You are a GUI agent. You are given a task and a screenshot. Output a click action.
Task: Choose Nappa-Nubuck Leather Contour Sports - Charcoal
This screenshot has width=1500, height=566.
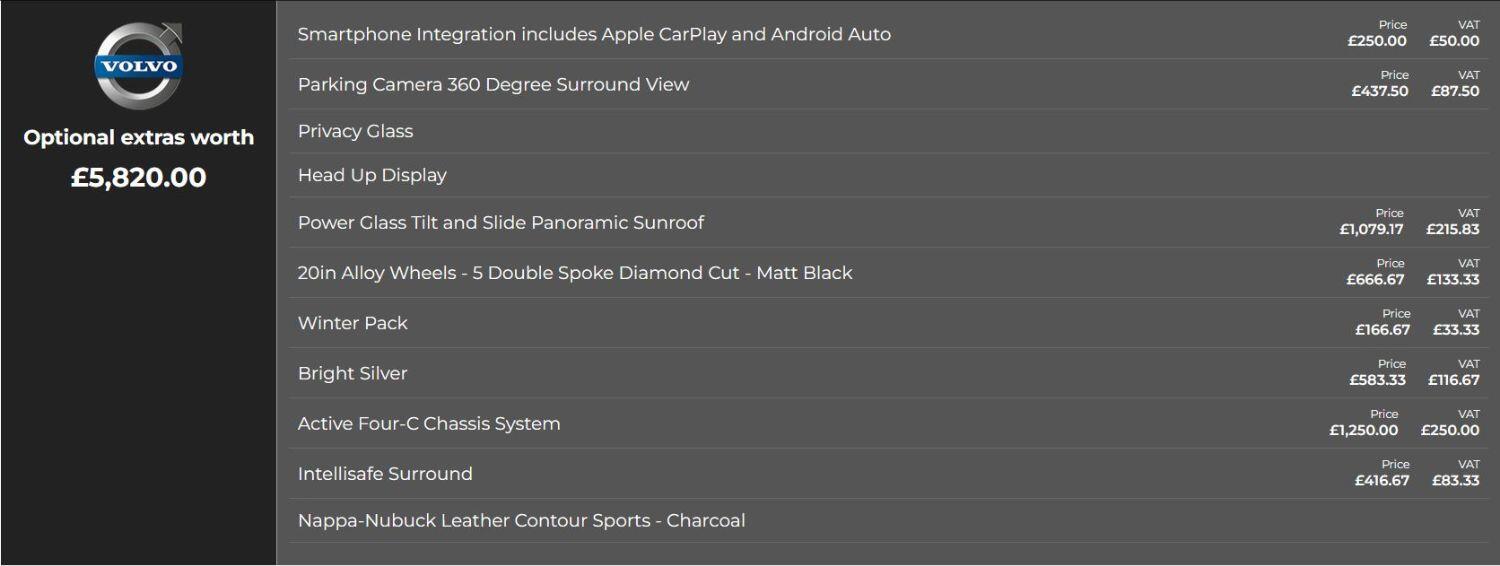point(889,520)
